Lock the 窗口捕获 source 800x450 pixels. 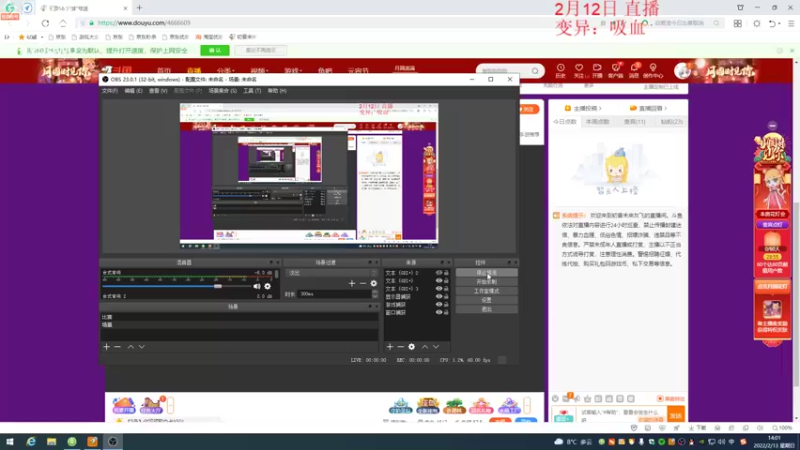(x=446, y=312)
